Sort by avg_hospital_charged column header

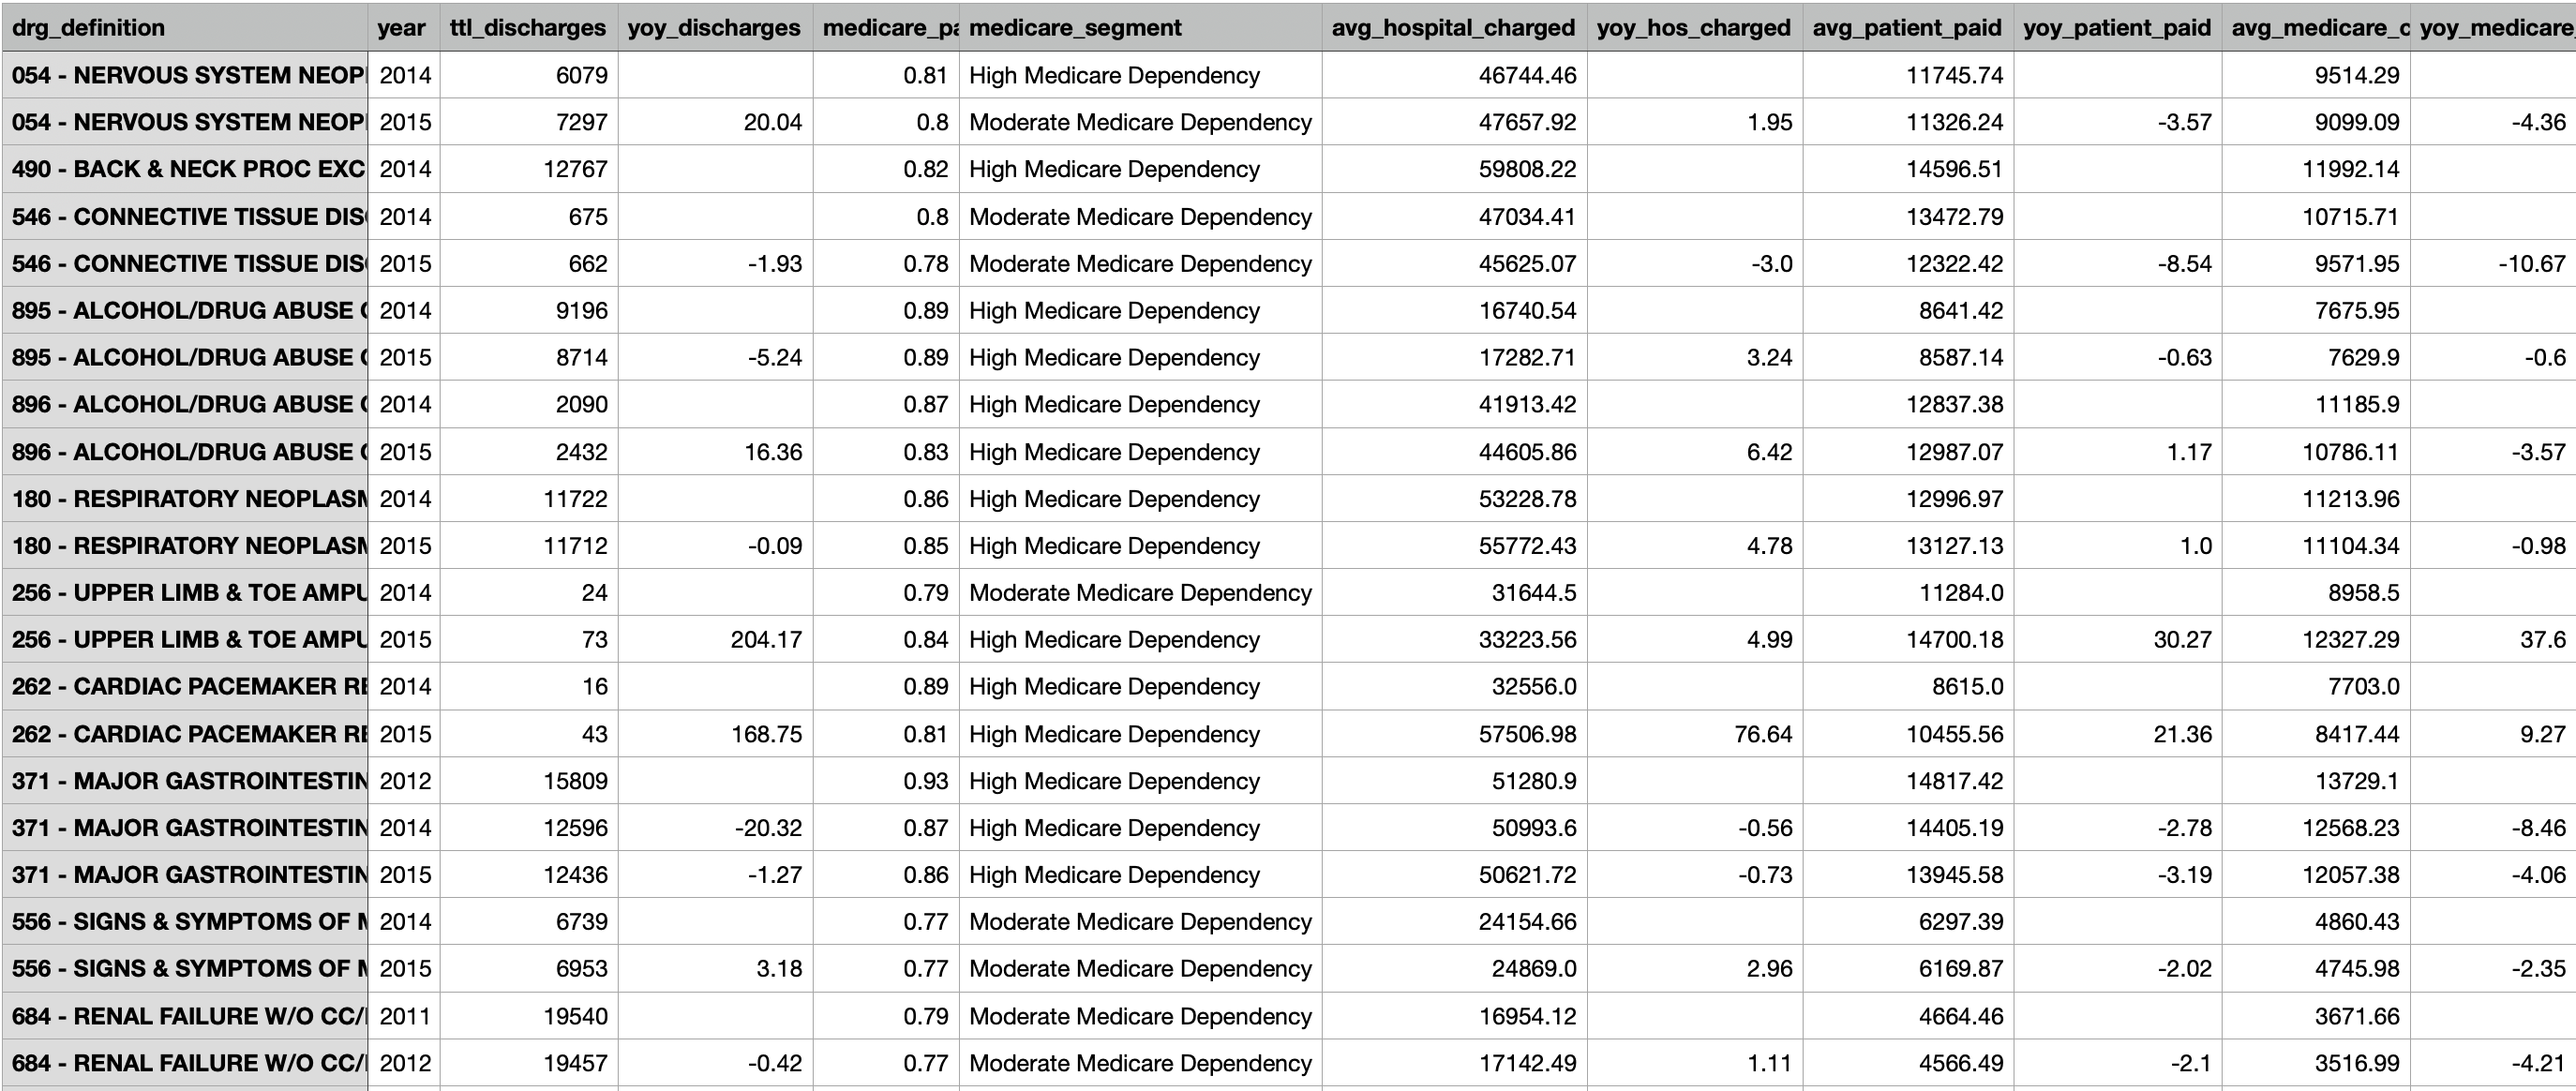click(x=1452, y=27)
